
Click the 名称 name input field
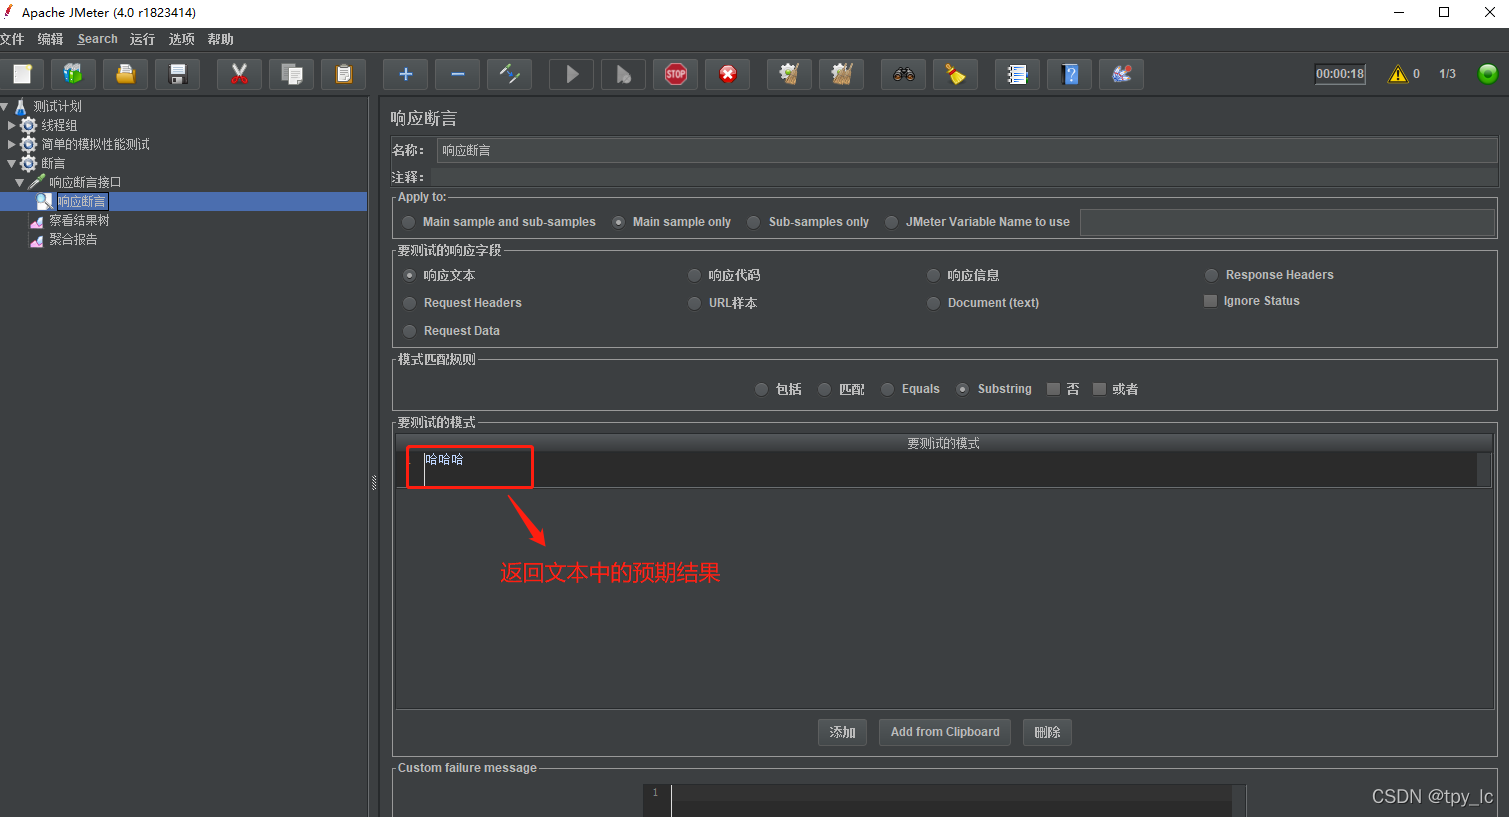click(967, 150)
